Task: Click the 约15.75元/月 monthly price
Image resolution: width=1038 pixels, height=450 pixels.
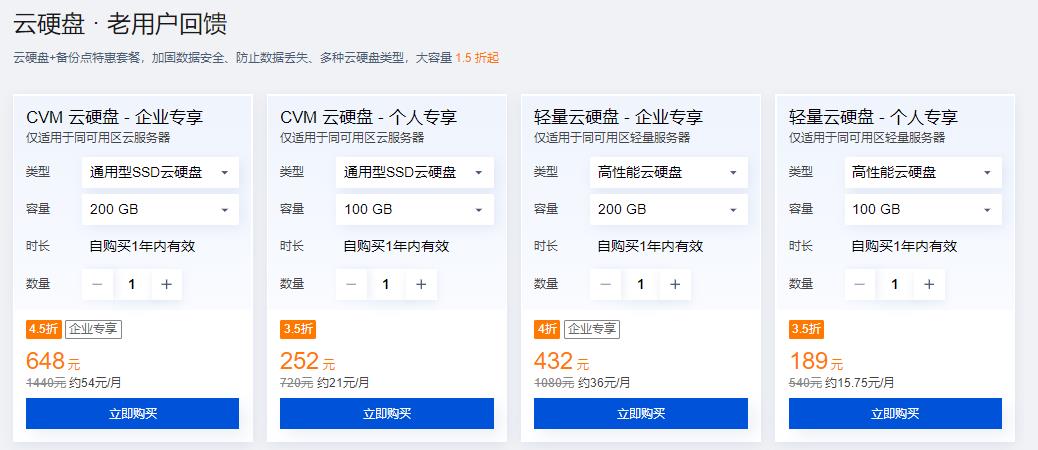Action: 860,382
